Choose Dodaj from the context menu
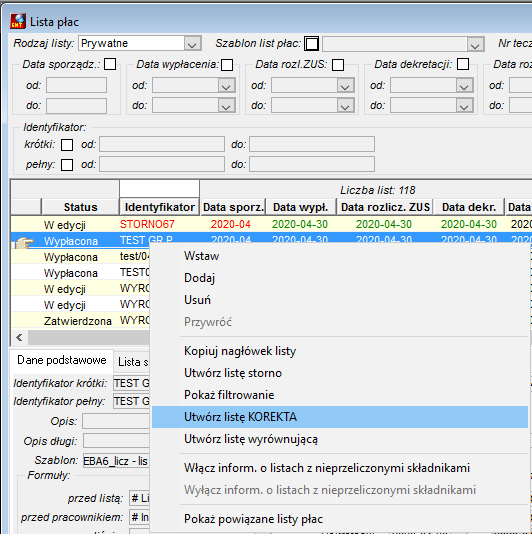 pos(340,278)
